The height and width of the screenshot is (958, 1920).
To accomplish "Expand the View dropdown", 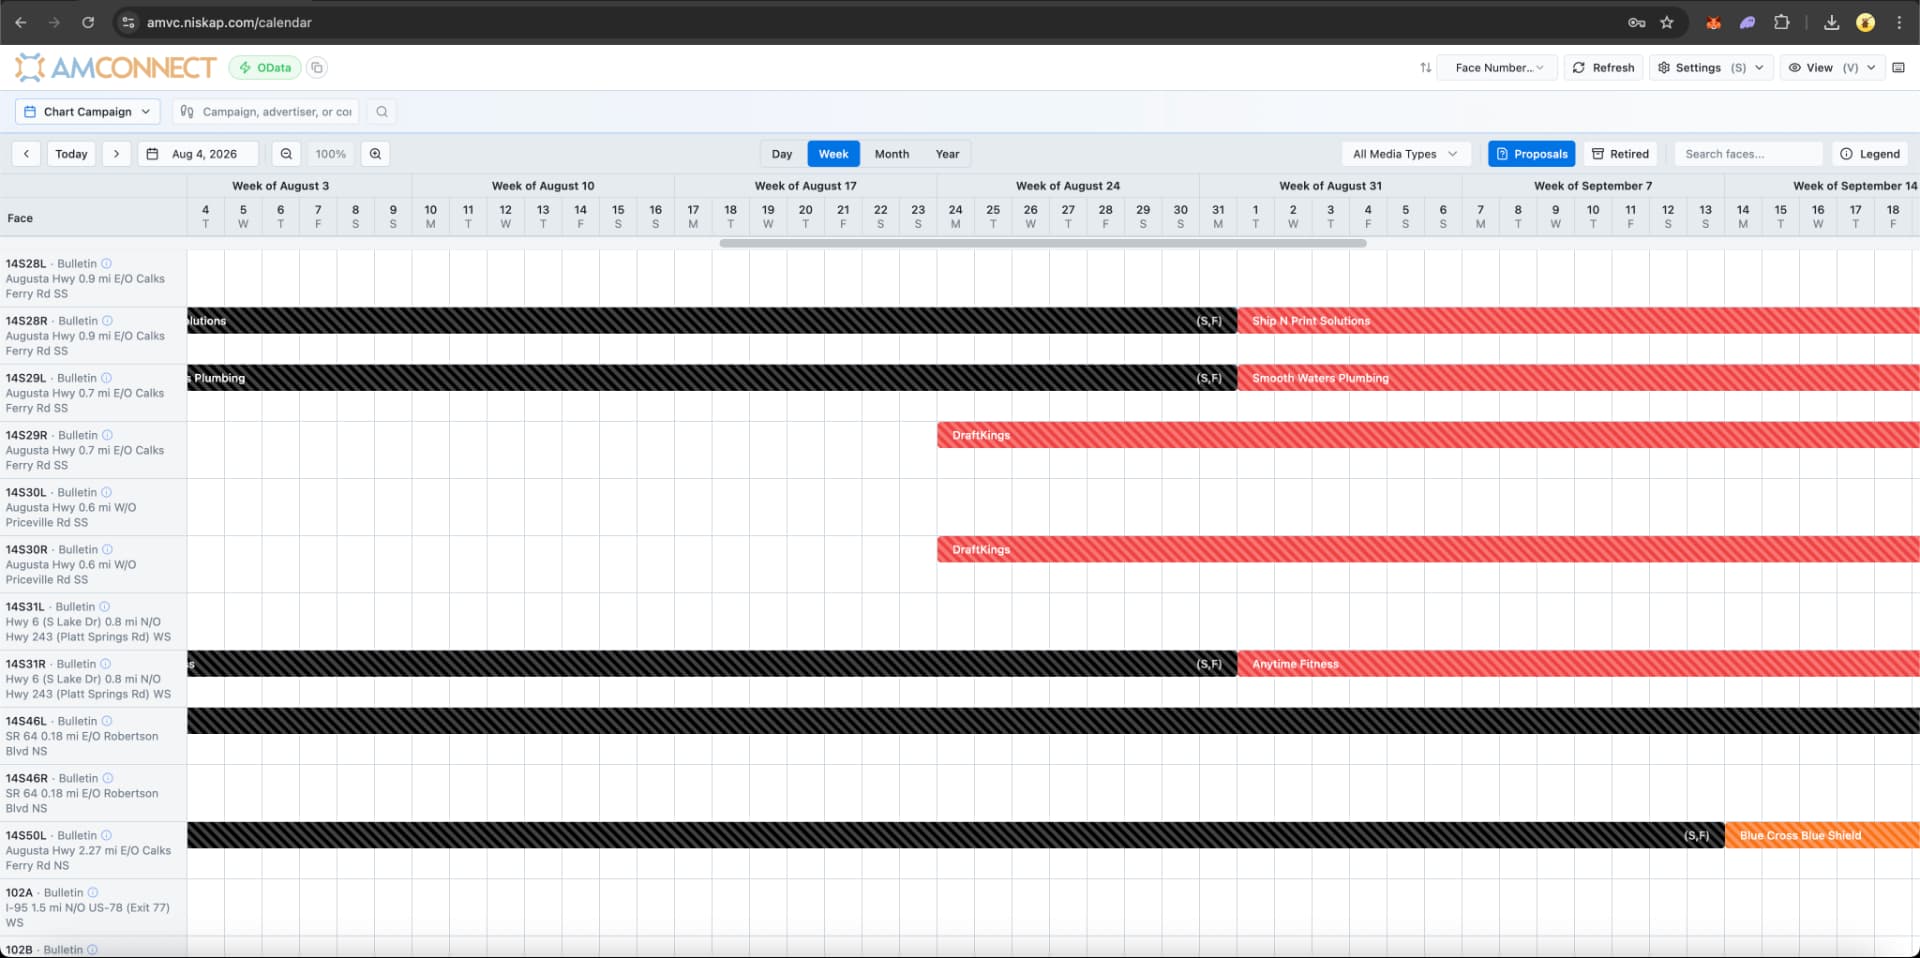I will 1831,68.
